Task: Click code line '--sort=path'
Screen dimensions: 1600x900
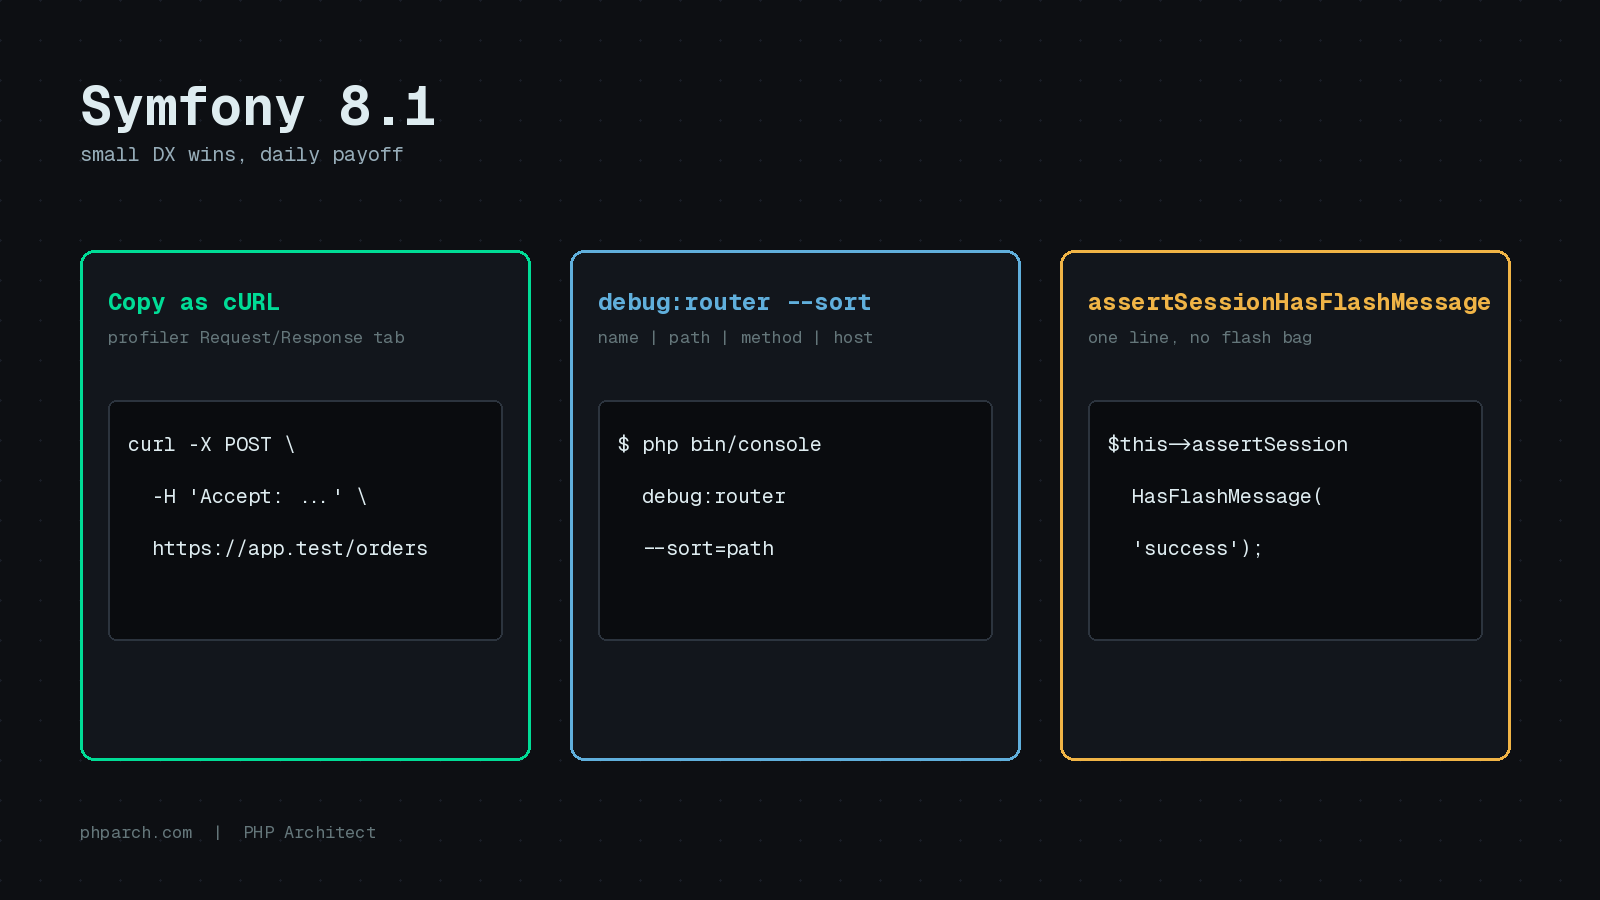Action: (x=708, y=548)
